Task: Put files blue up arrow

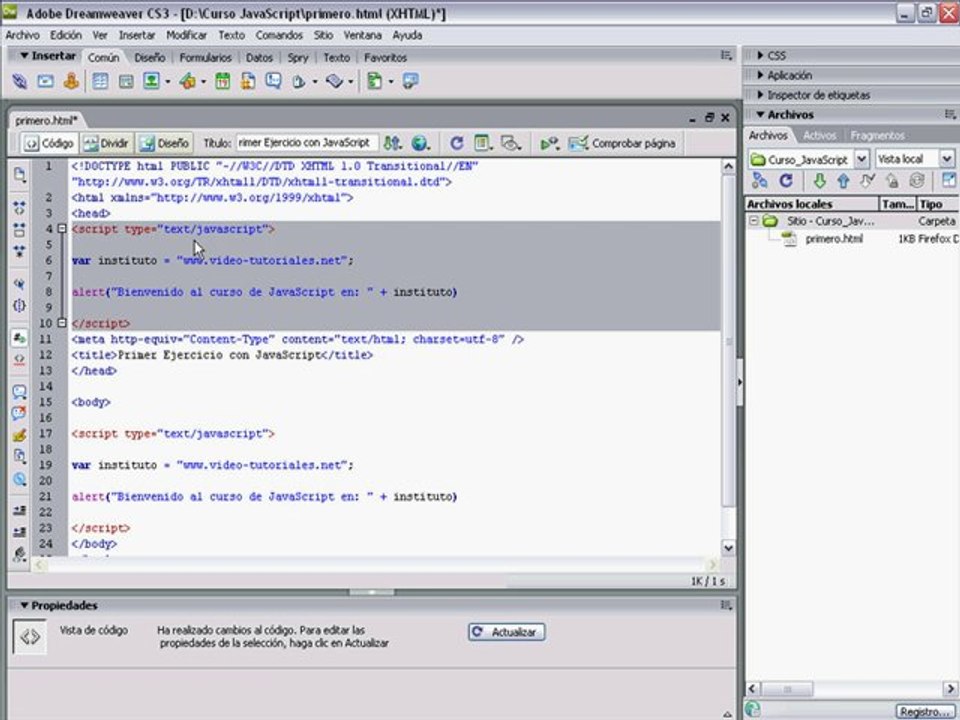Action: tap(844, 181)
